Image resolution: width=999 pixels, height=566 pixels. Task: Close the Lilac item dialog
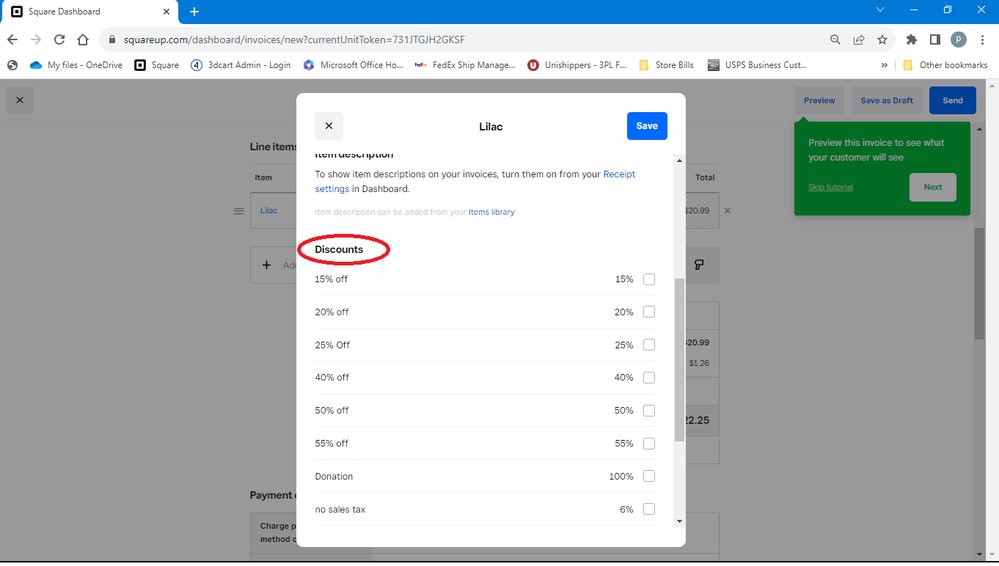[x=329, y=126]
